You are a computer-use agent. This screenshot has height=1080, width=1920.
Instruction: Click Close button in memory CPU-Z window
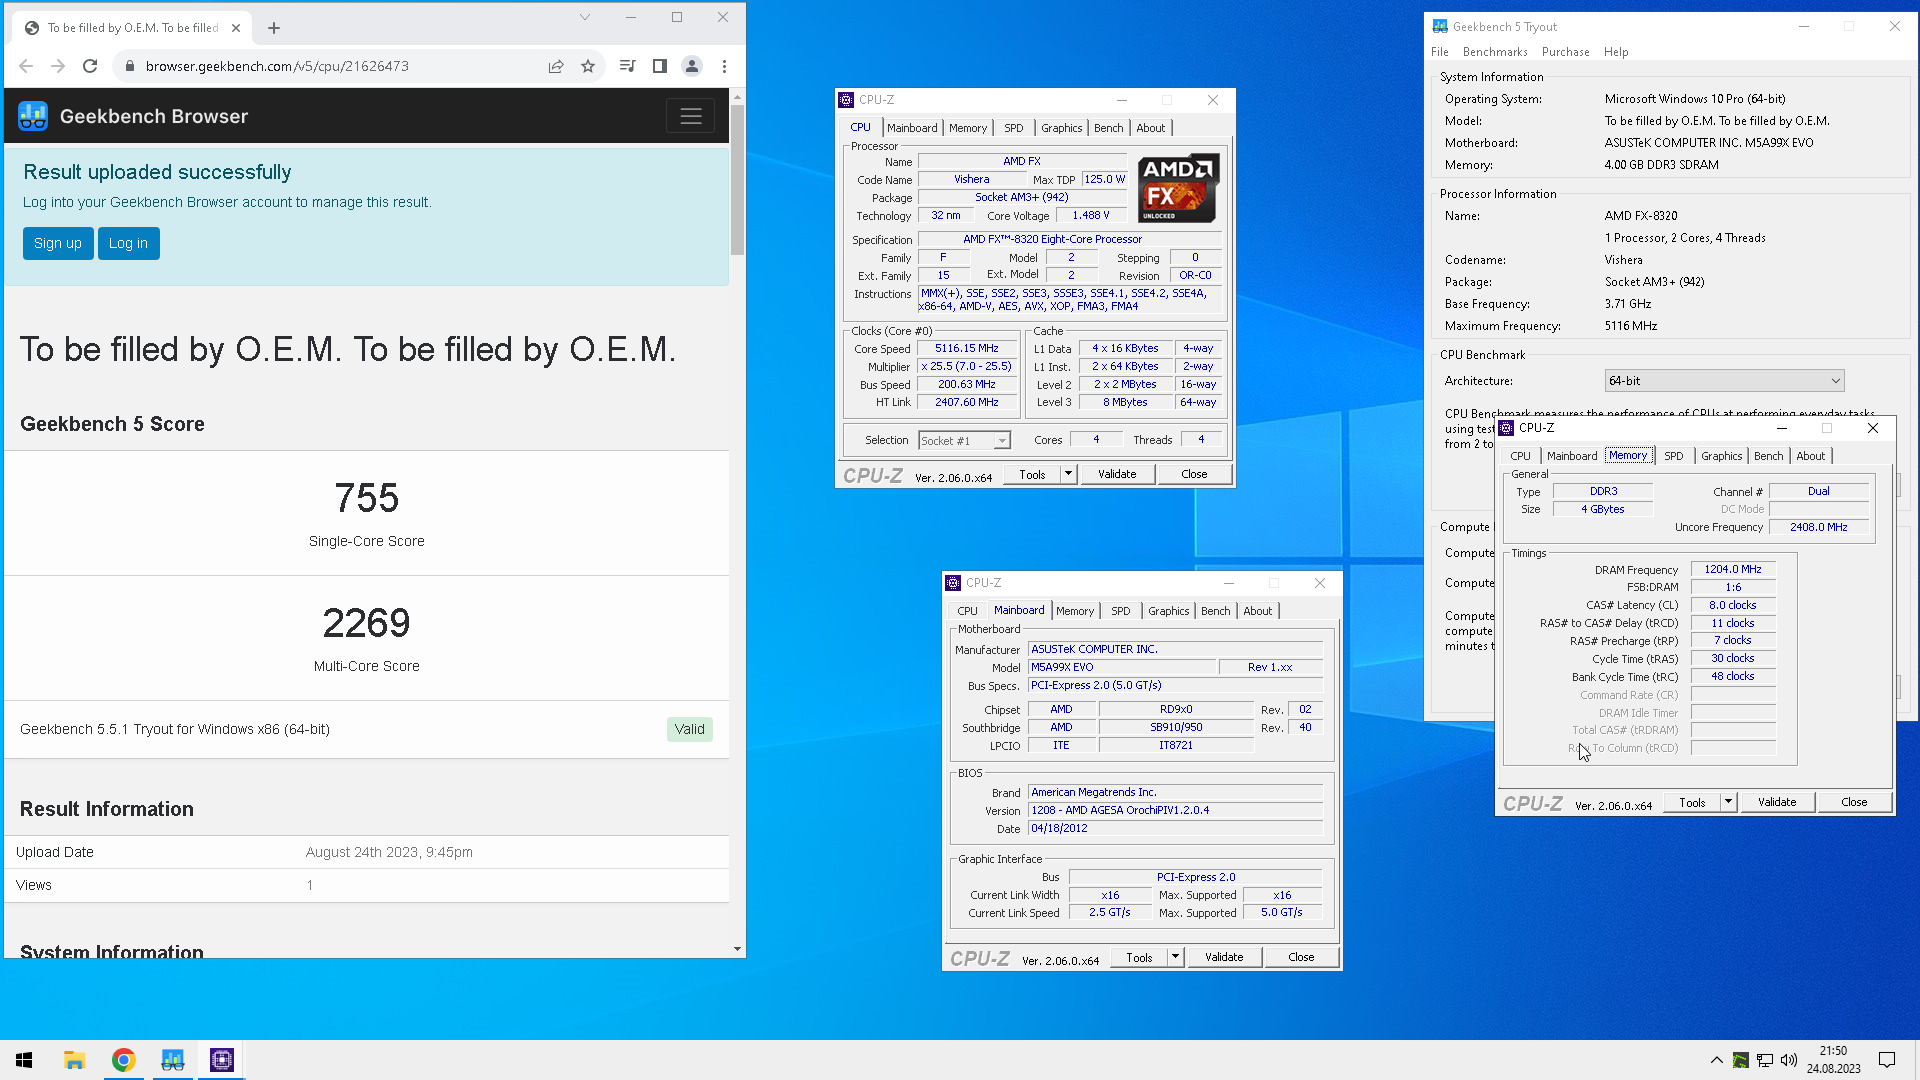[x=1854, y=803]
